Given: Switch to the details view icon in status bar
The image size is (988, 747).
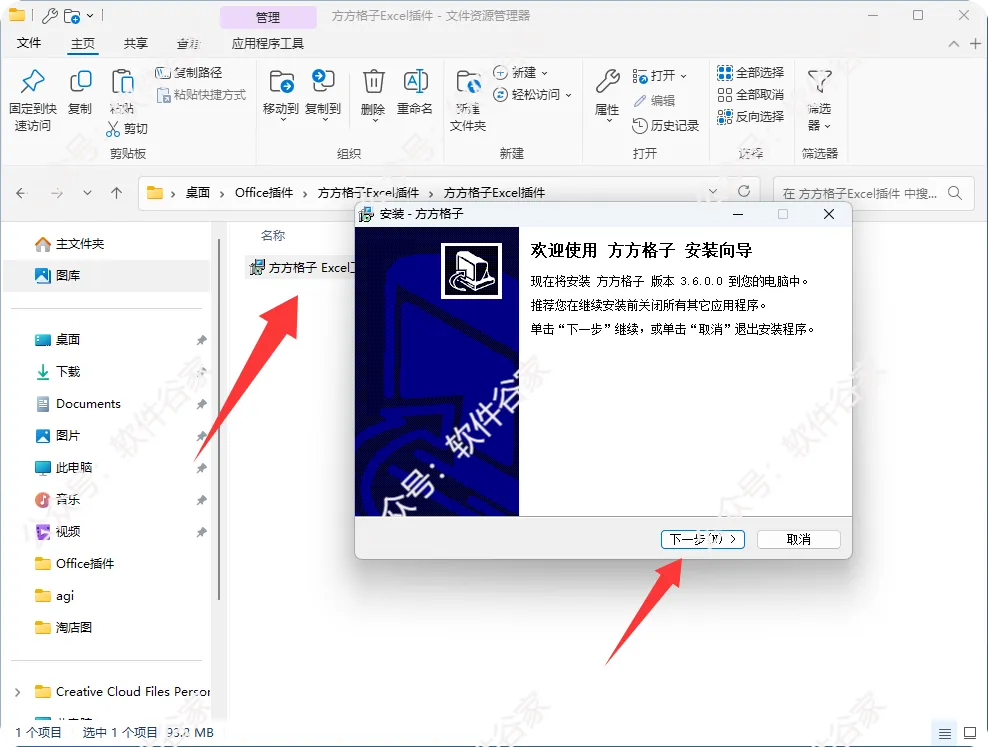Looking at the screenshot, I should click(x=945, y=733).
